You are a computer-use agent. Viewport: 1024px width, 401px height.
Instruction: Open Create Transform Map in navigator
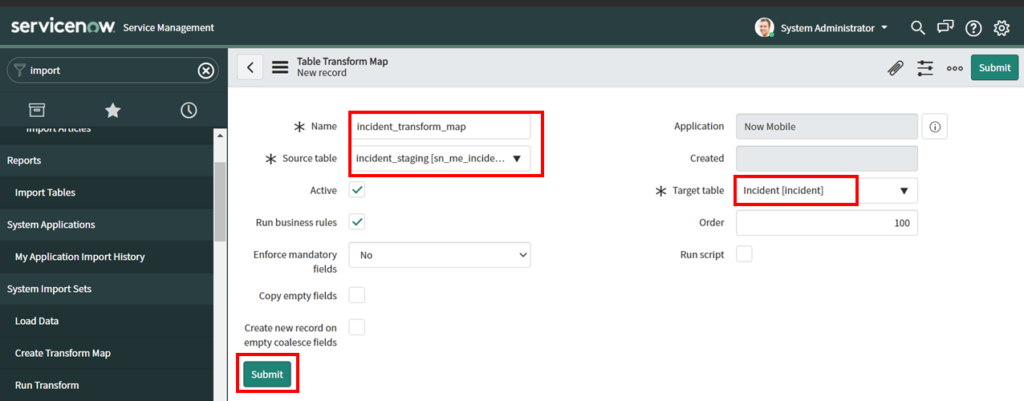point(63,353)
